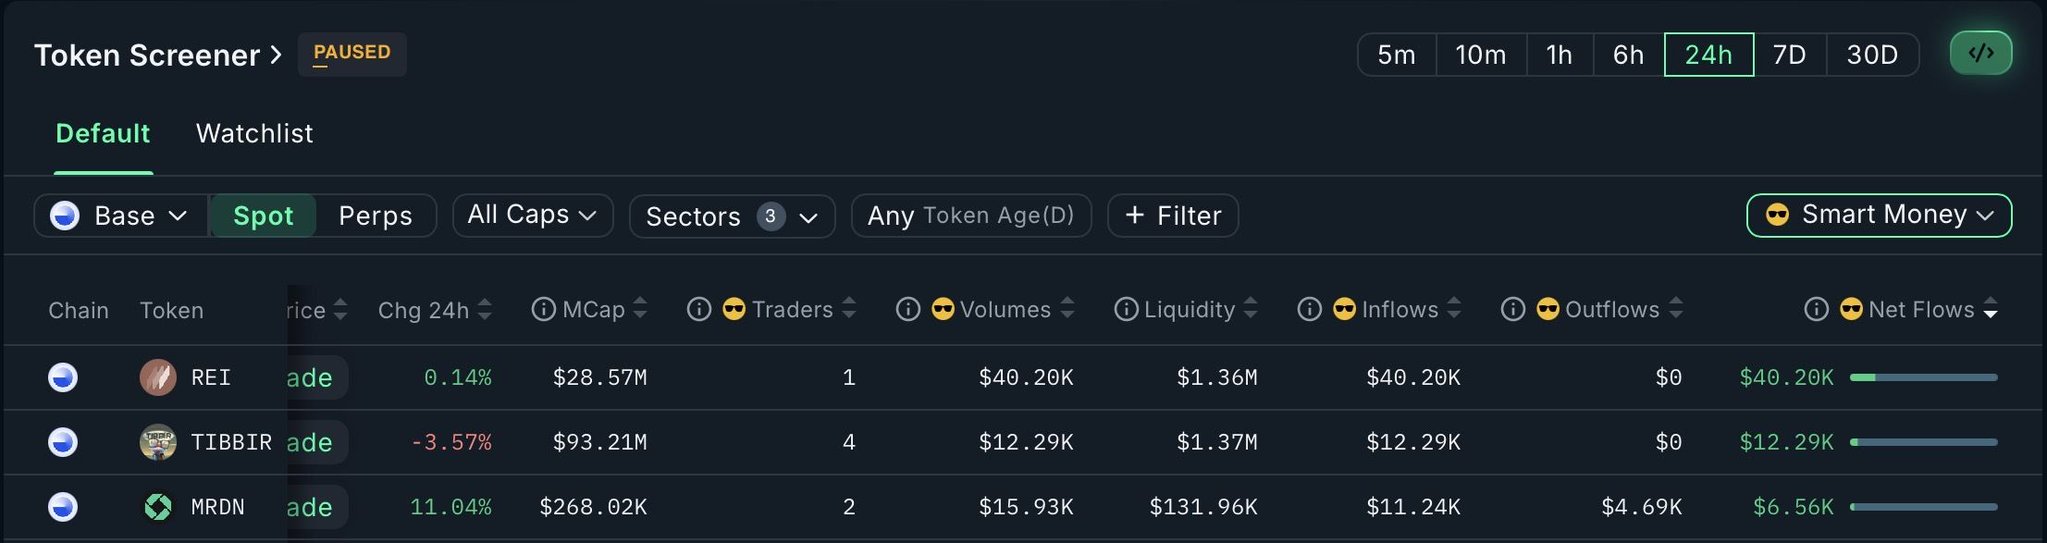Select the 7D timeframe option

coord(1789,54)
